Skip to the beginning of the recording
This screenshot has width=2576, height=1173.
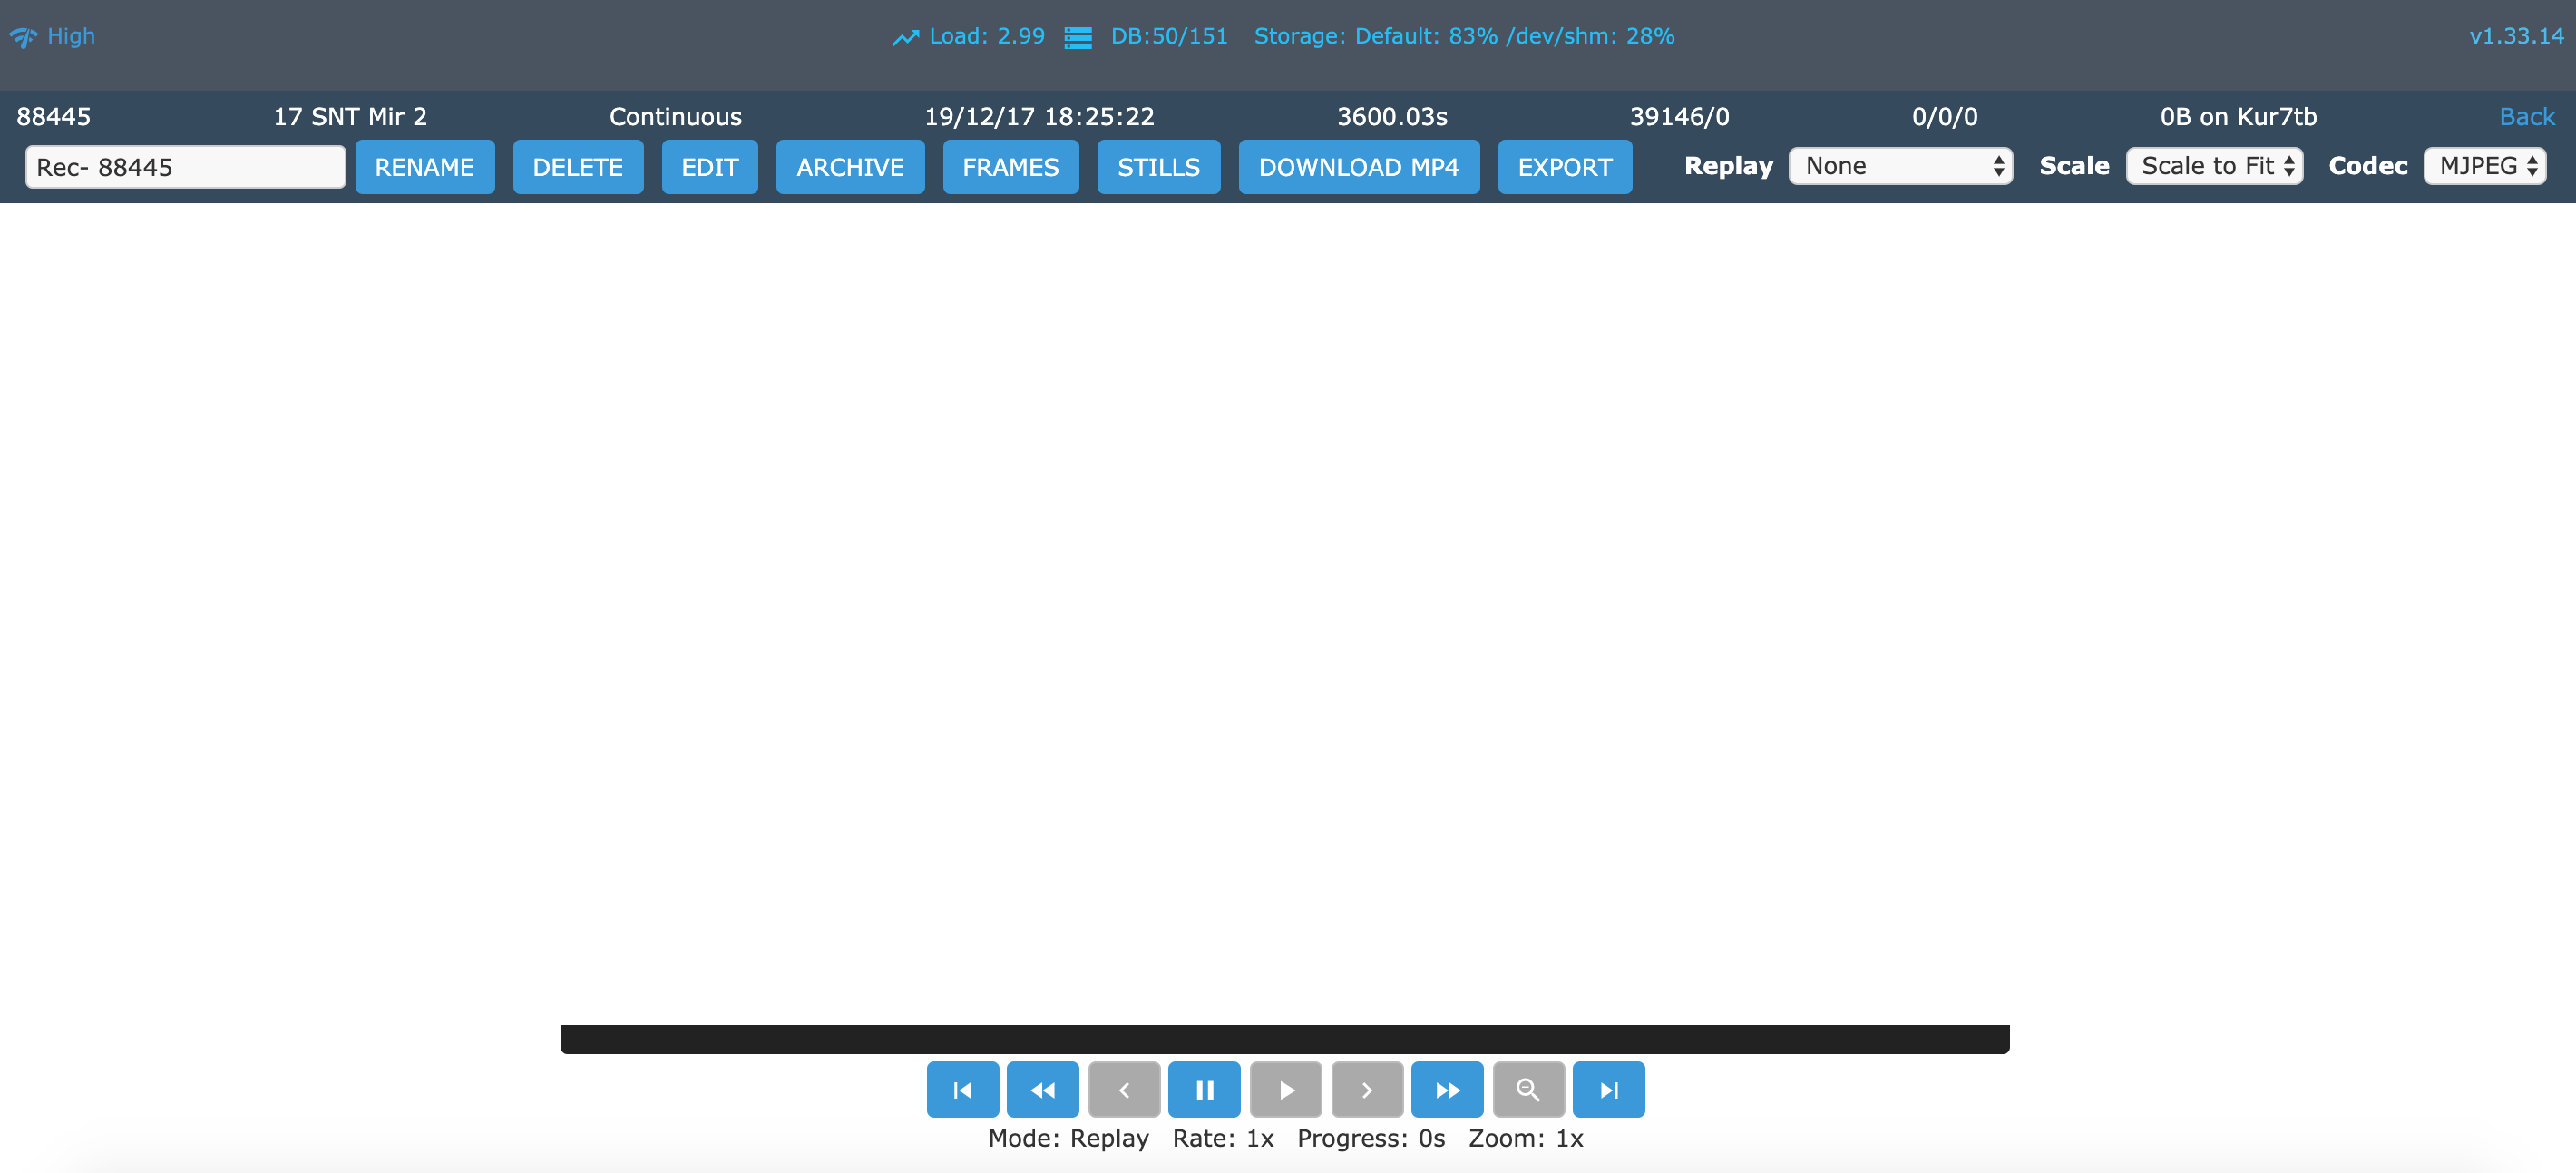click(963, 1089)
